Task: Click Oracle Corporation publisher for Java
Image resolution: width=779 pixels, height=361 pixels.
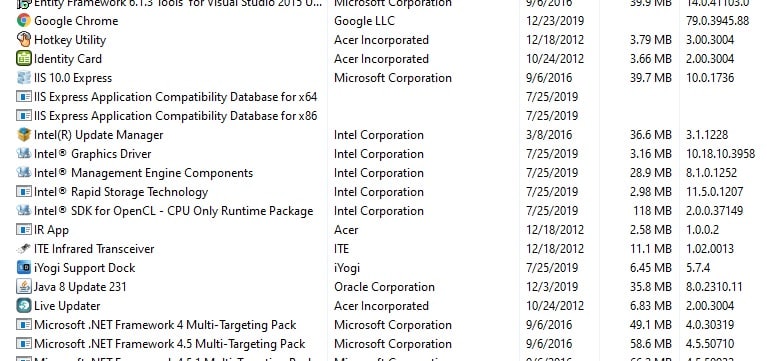Action: pyautogui.click(x=384, y=287)
